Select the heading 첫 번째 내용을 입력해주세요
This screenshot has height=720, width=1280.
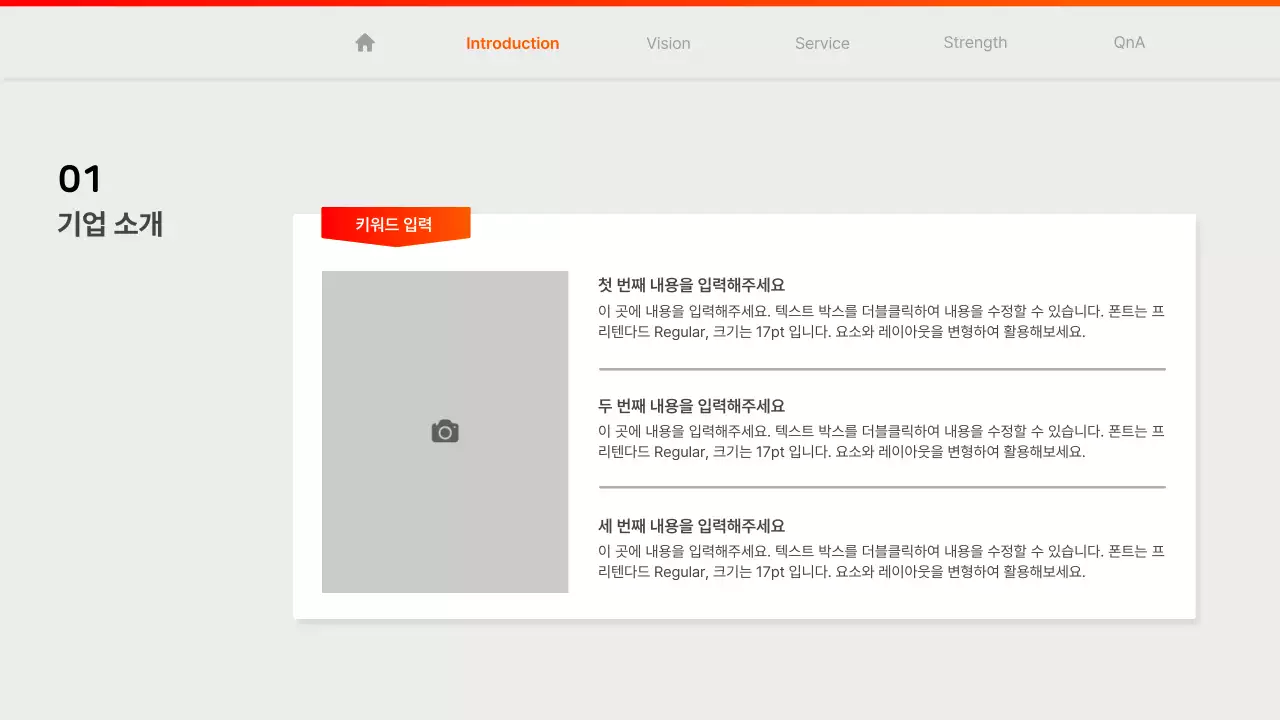pos(690,284)
